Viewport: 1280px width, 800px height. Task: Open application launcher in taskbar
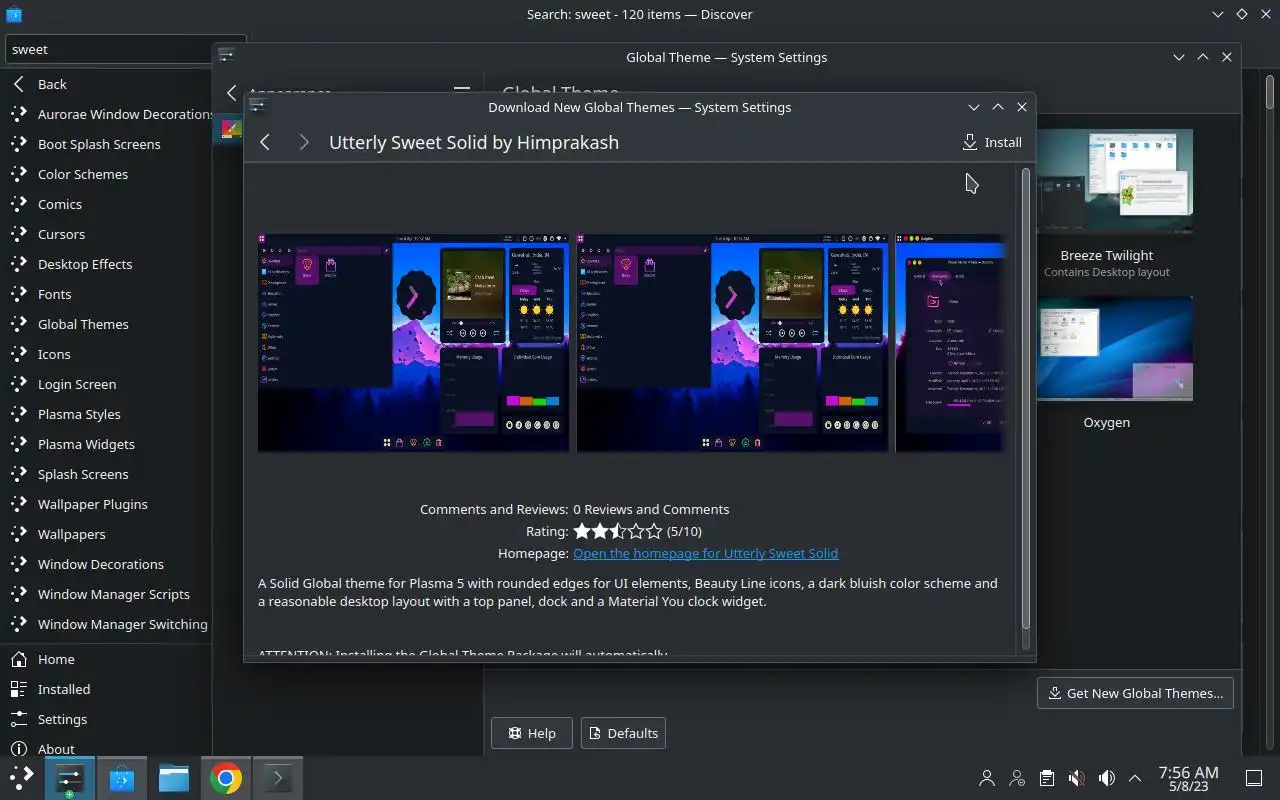pyautogui.click(x=21, y=778)
